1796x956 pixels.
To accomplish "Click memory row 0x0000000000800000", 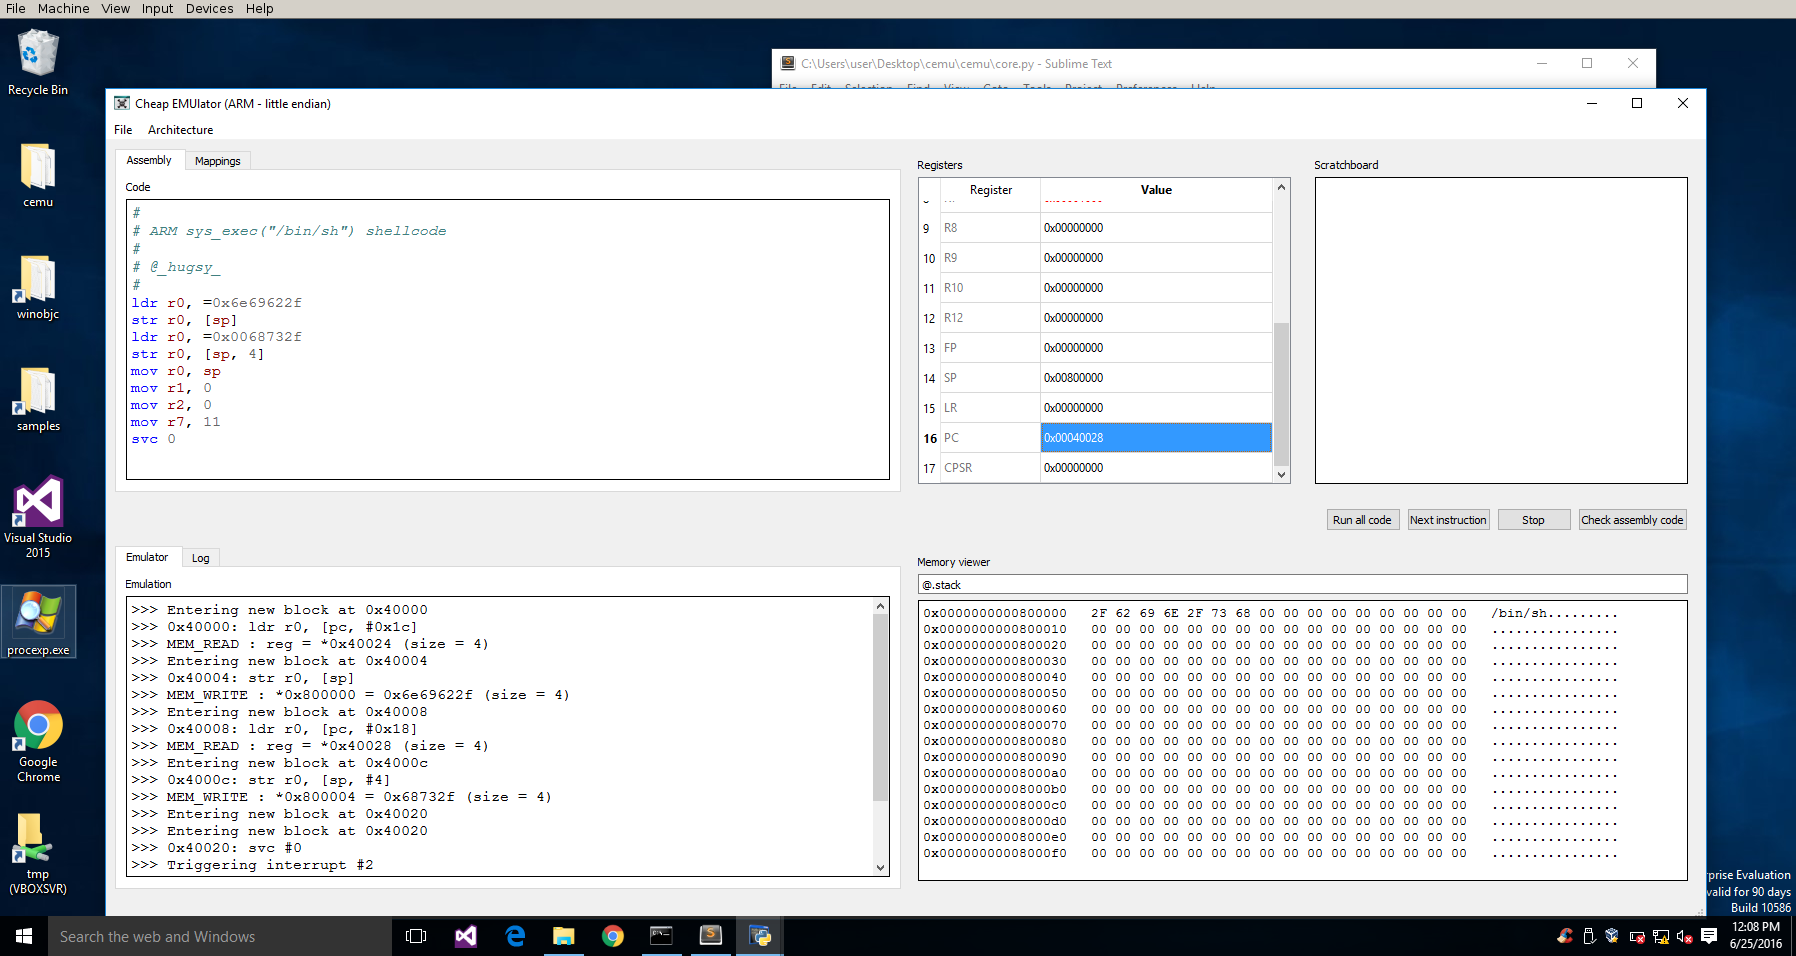I will [1270, 613].
